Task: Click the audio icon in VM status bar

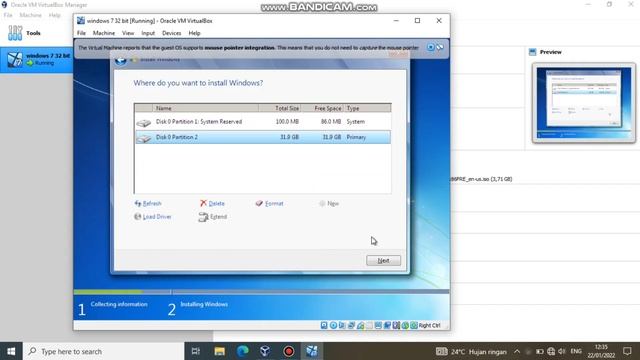Action: click(342, 325)
